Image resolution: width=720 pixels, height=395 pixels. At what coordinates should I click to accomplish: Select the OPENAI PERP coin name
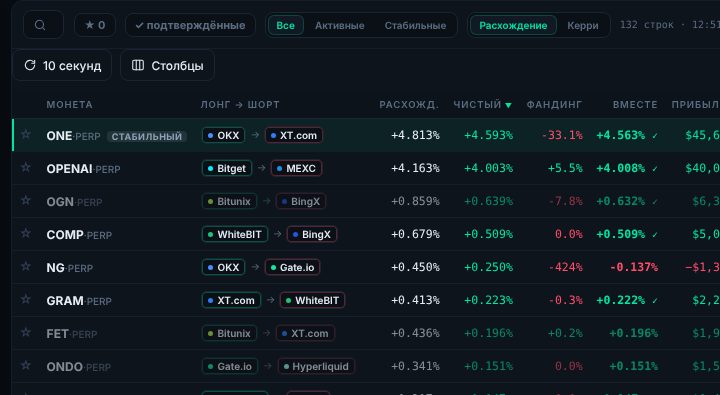point(83,169)
